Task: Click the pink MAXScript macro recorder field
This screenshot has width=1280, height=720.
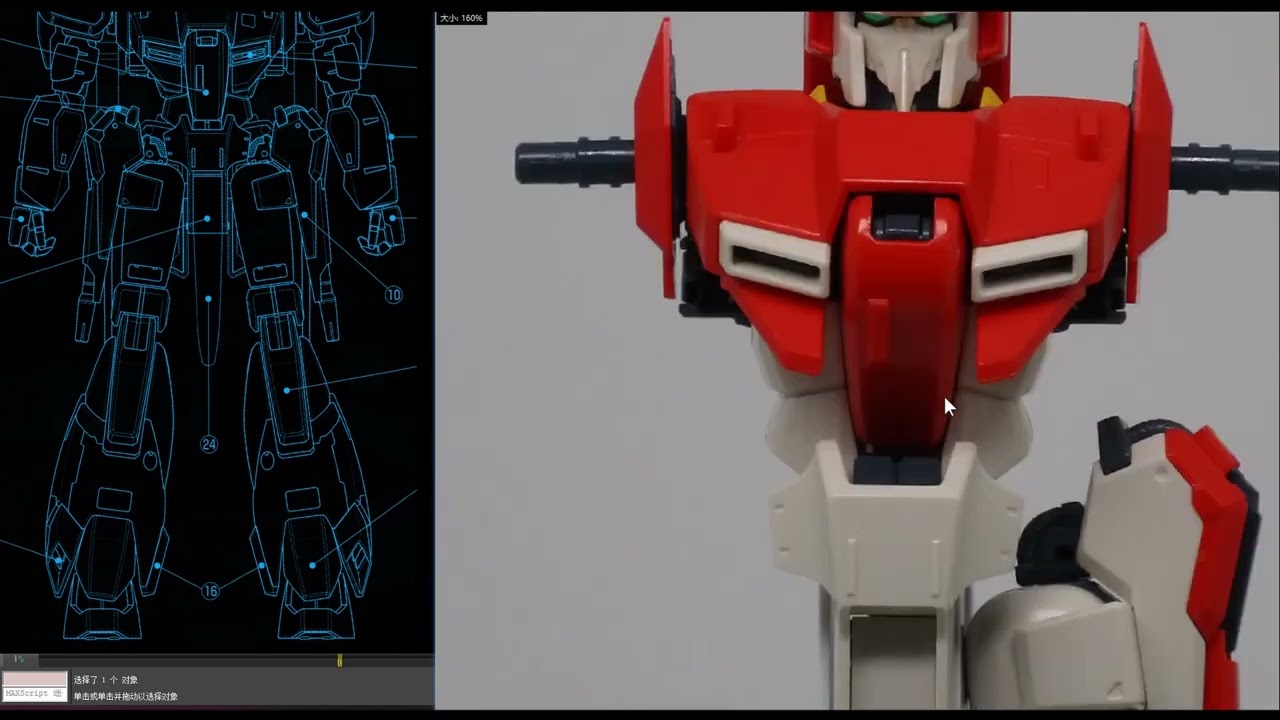Action: [x=35, y=679]
